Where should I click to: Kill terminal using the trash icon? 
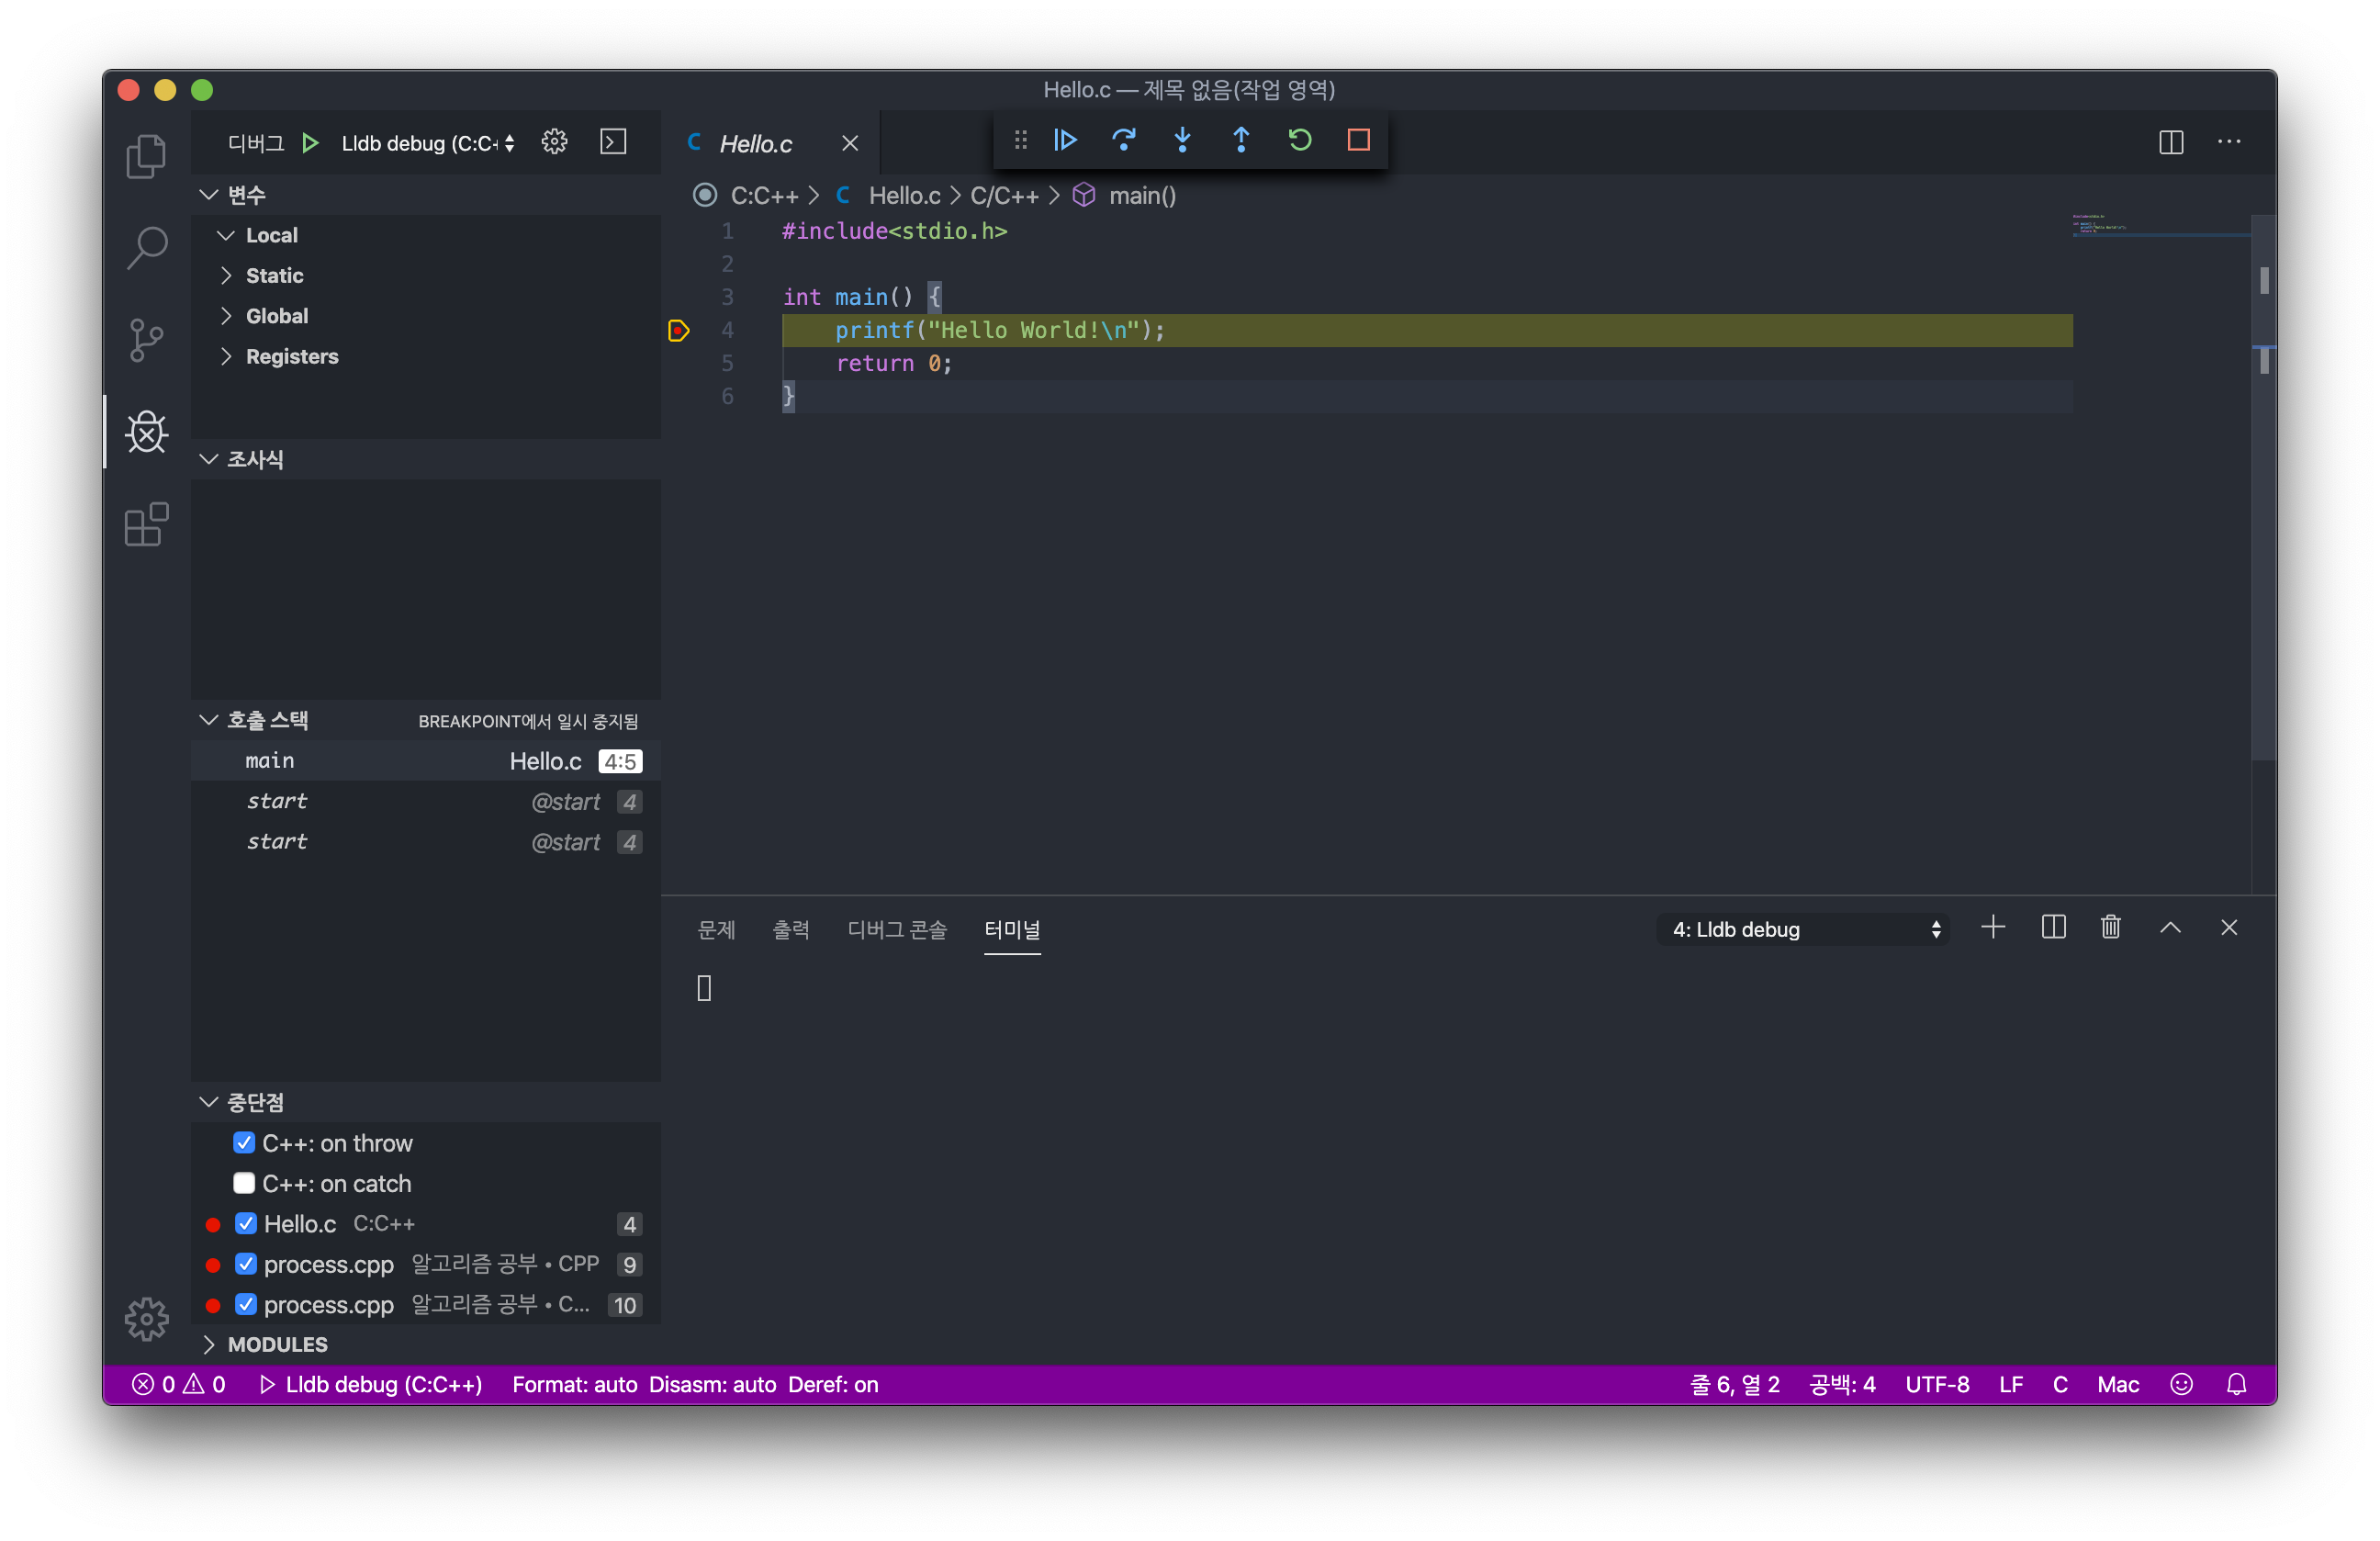[x=2110, y=928]
